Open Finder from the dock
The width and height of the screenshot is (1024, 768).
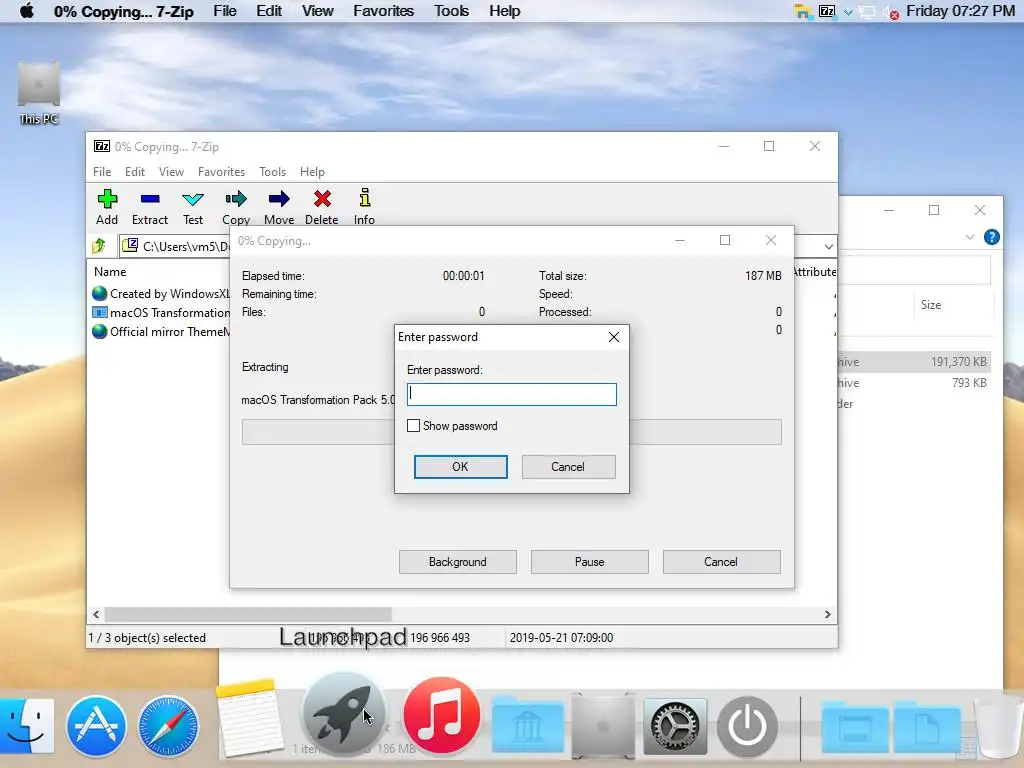[25, 726]
